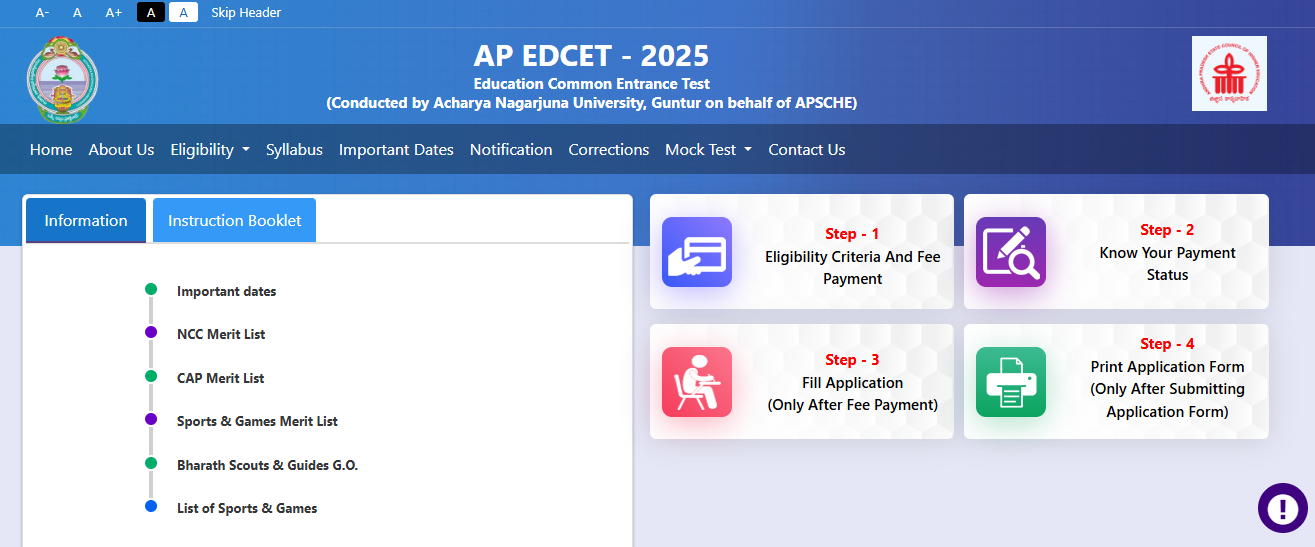Click the blue dot beside List of Sports & Games
The height and width of the screenshot is (547, 1315).
pyautogui.click(x=151, y=506)
